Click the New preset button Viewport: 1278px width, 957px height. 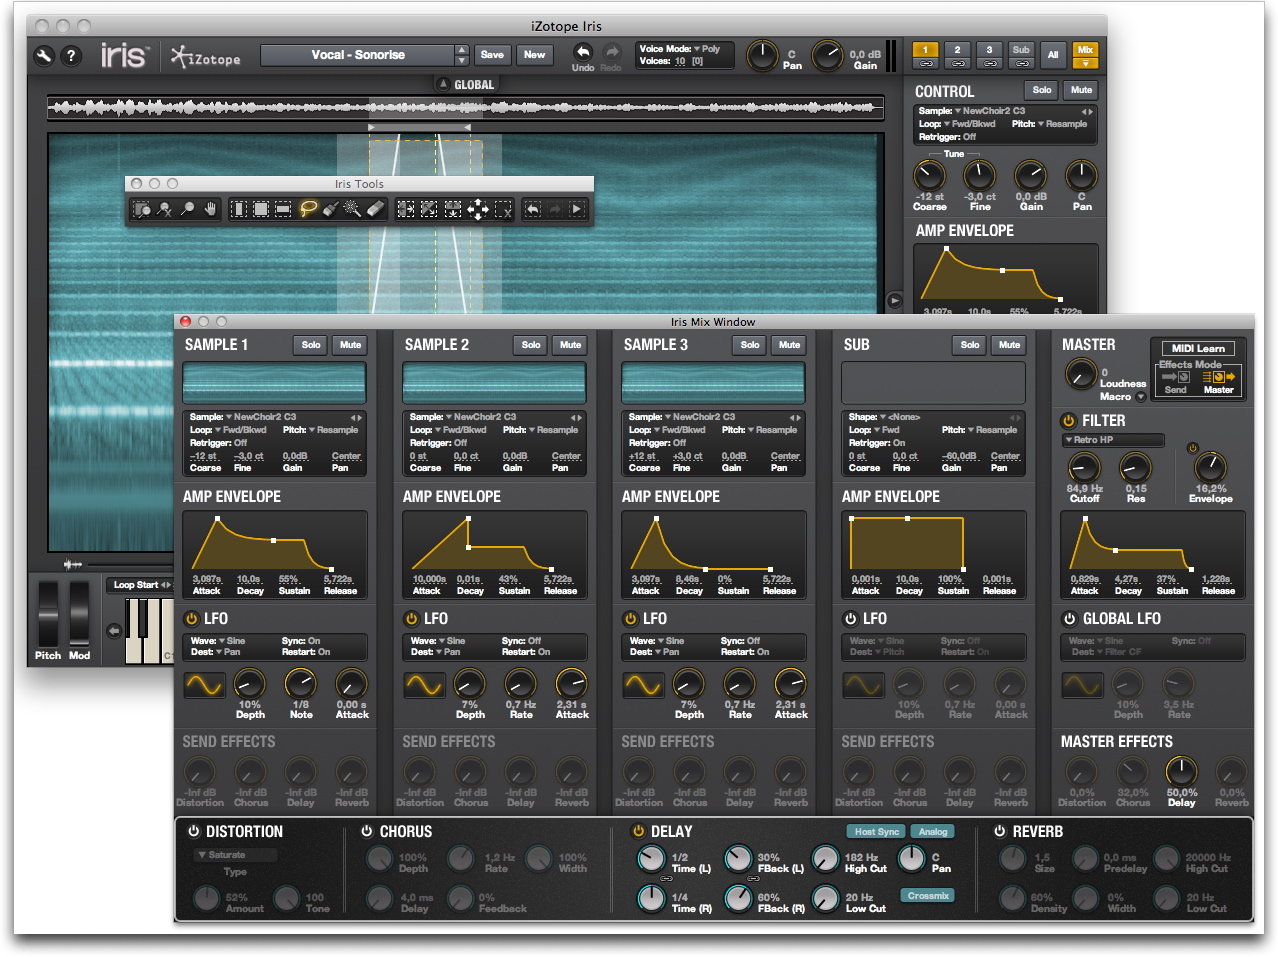[x=535, y=55]
